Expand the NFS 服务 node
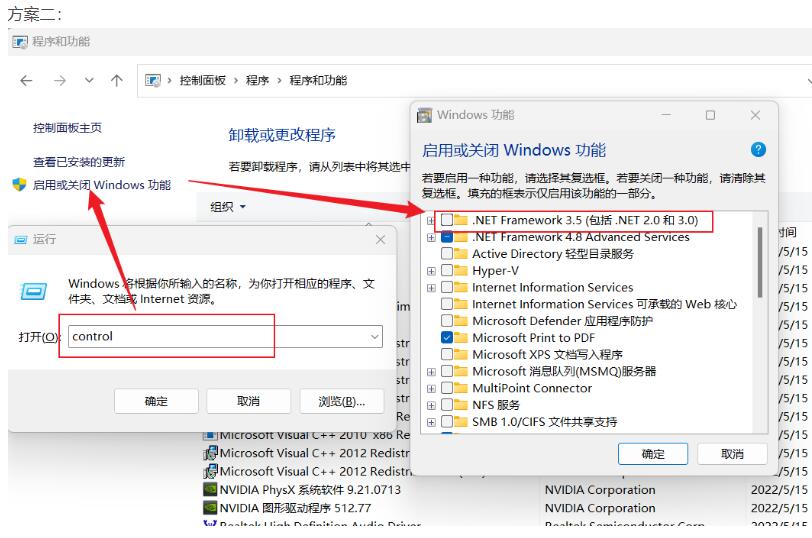This screenshot has width=812, height=538. coord(431,405)
